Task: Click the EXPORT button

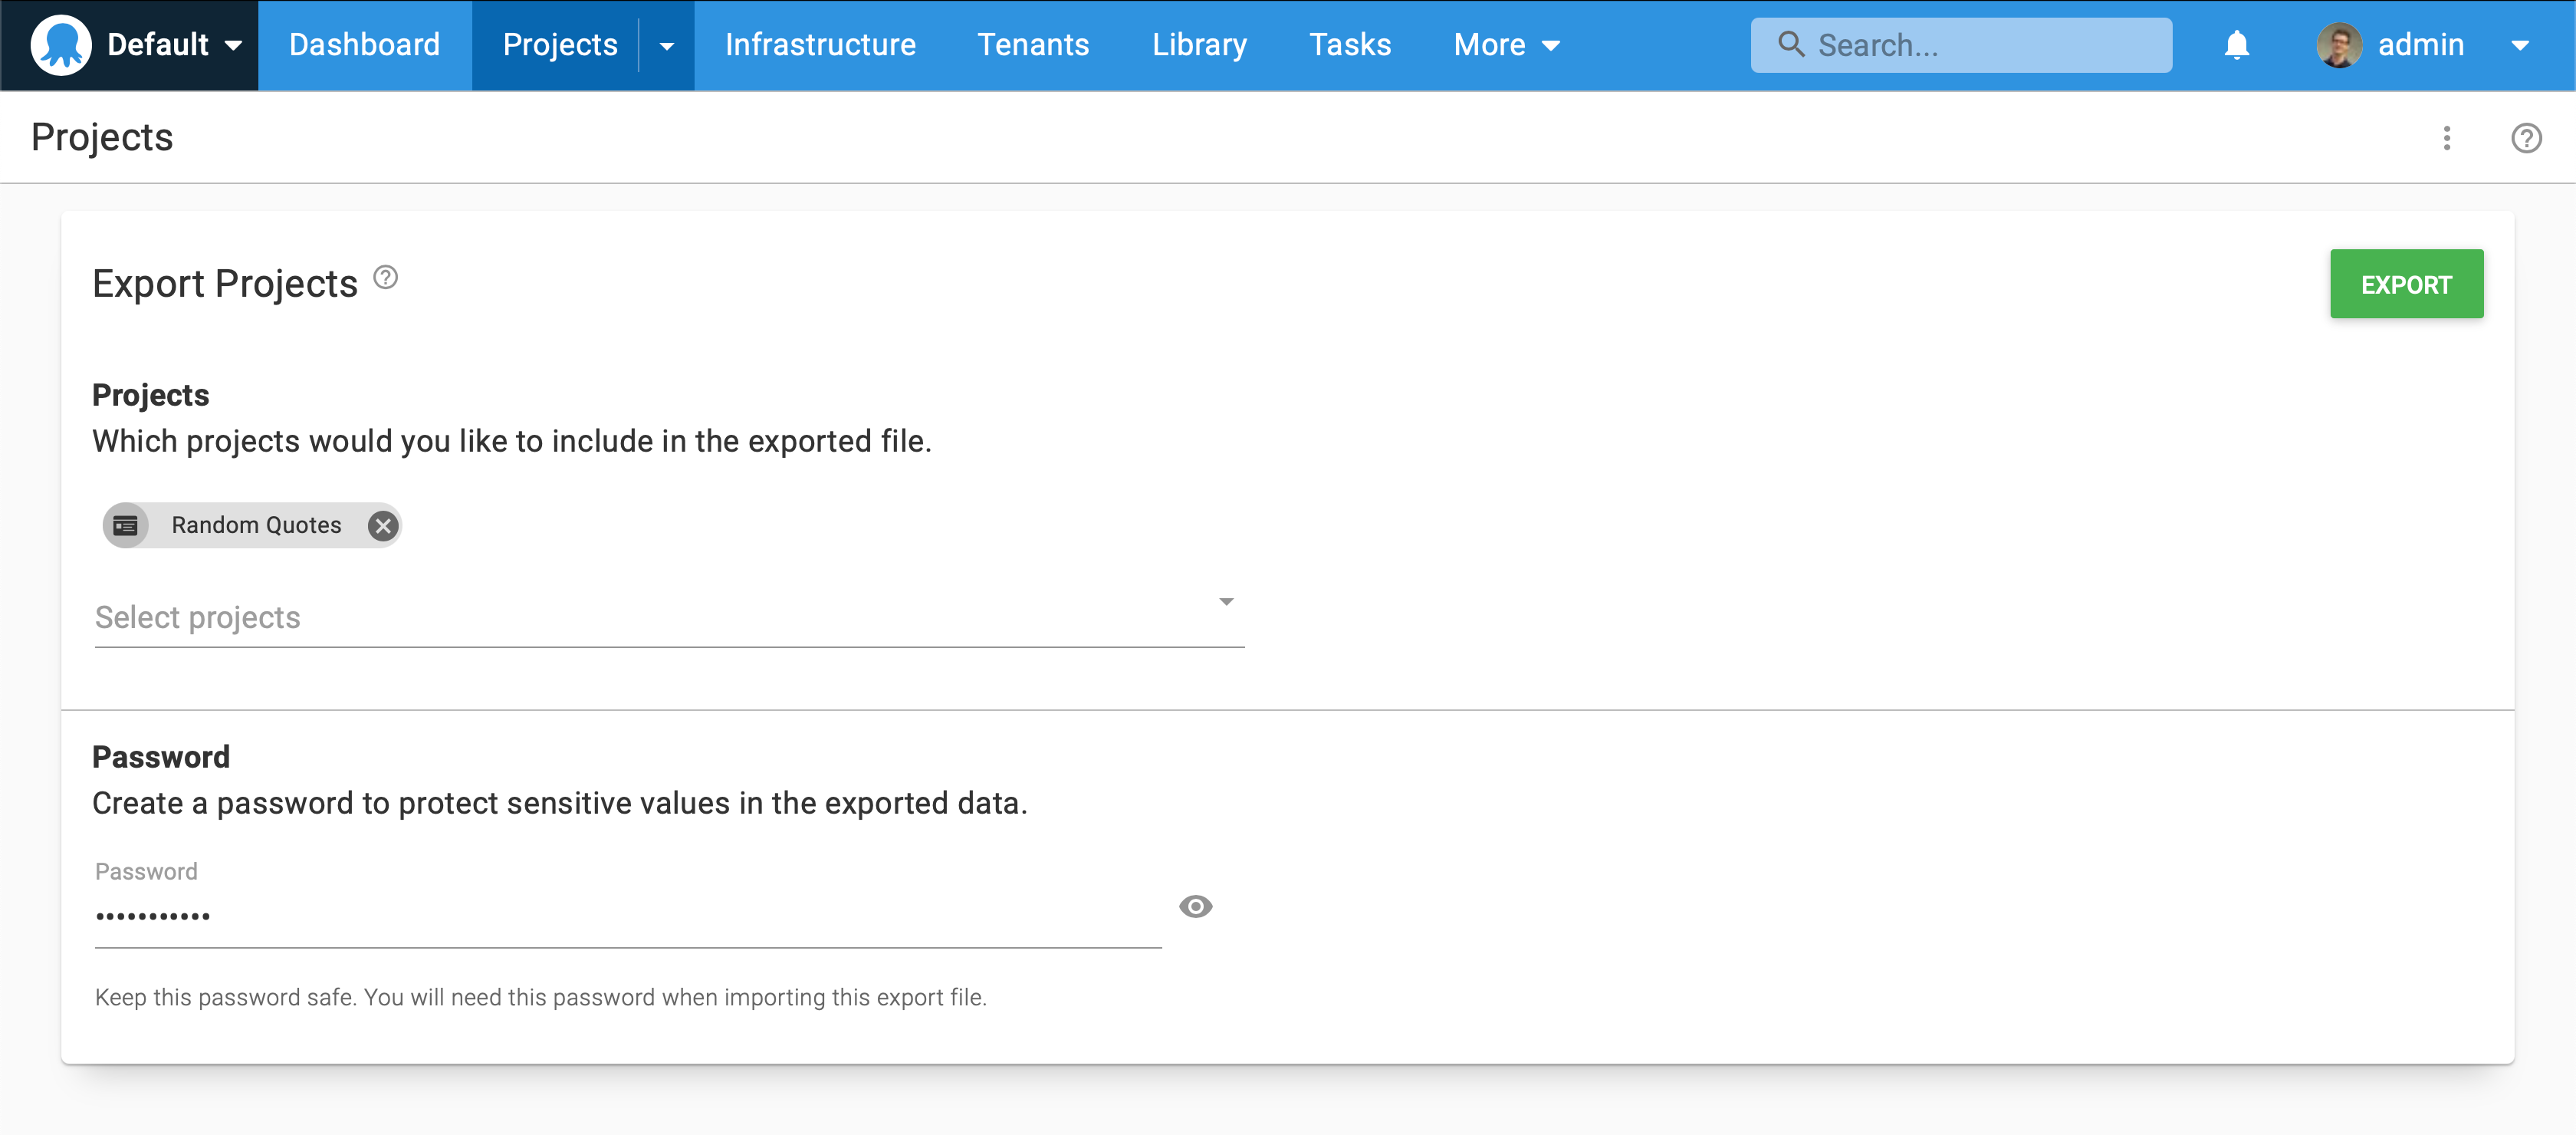Action: coord(2406,284)
